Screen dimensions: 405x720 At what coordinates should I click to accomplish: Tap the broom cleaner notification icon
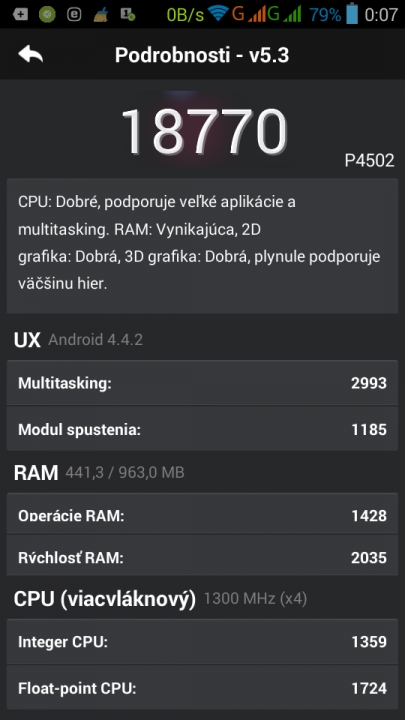point(101,14)
